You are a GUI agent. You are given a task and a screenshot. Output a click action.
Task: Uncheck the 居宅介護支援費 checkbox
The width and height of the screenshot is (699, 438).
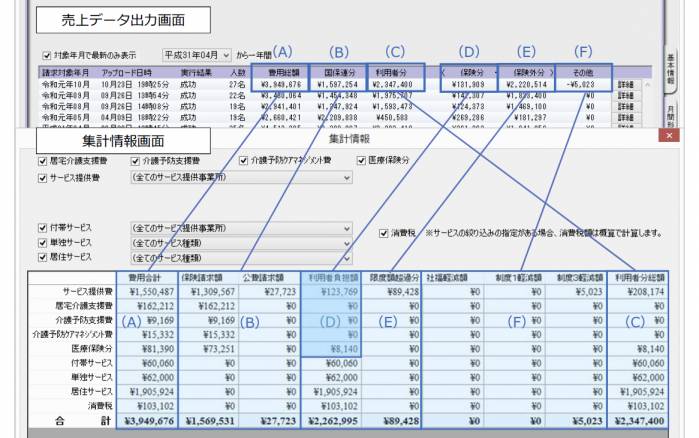pos(42,160)
